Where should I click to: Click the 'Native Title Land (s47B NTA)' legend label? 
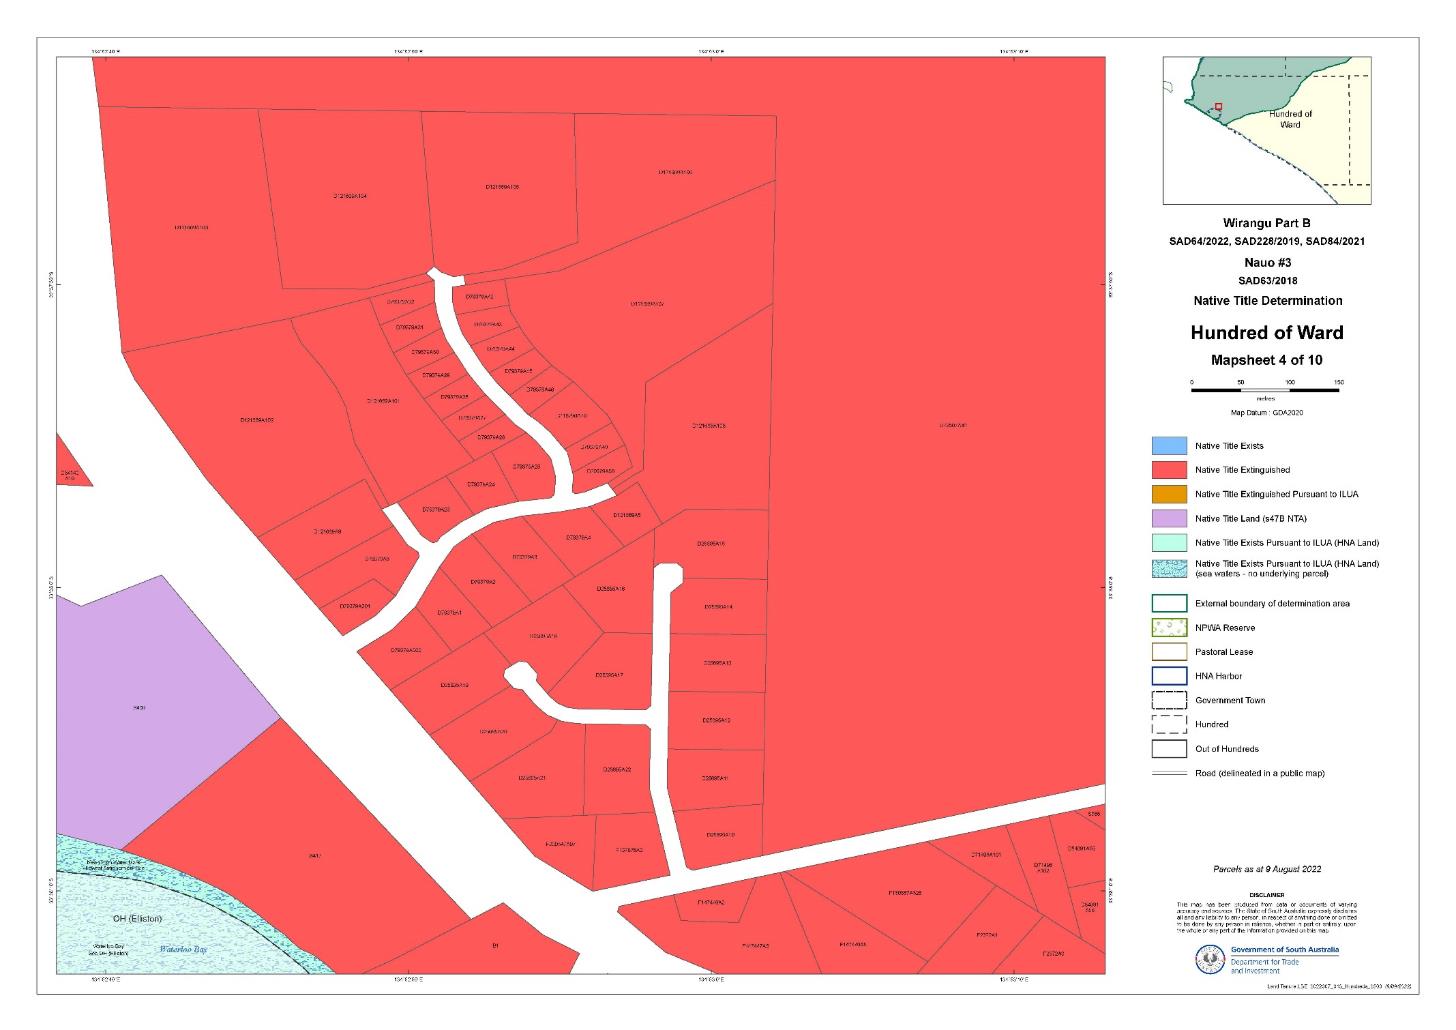1251,519
